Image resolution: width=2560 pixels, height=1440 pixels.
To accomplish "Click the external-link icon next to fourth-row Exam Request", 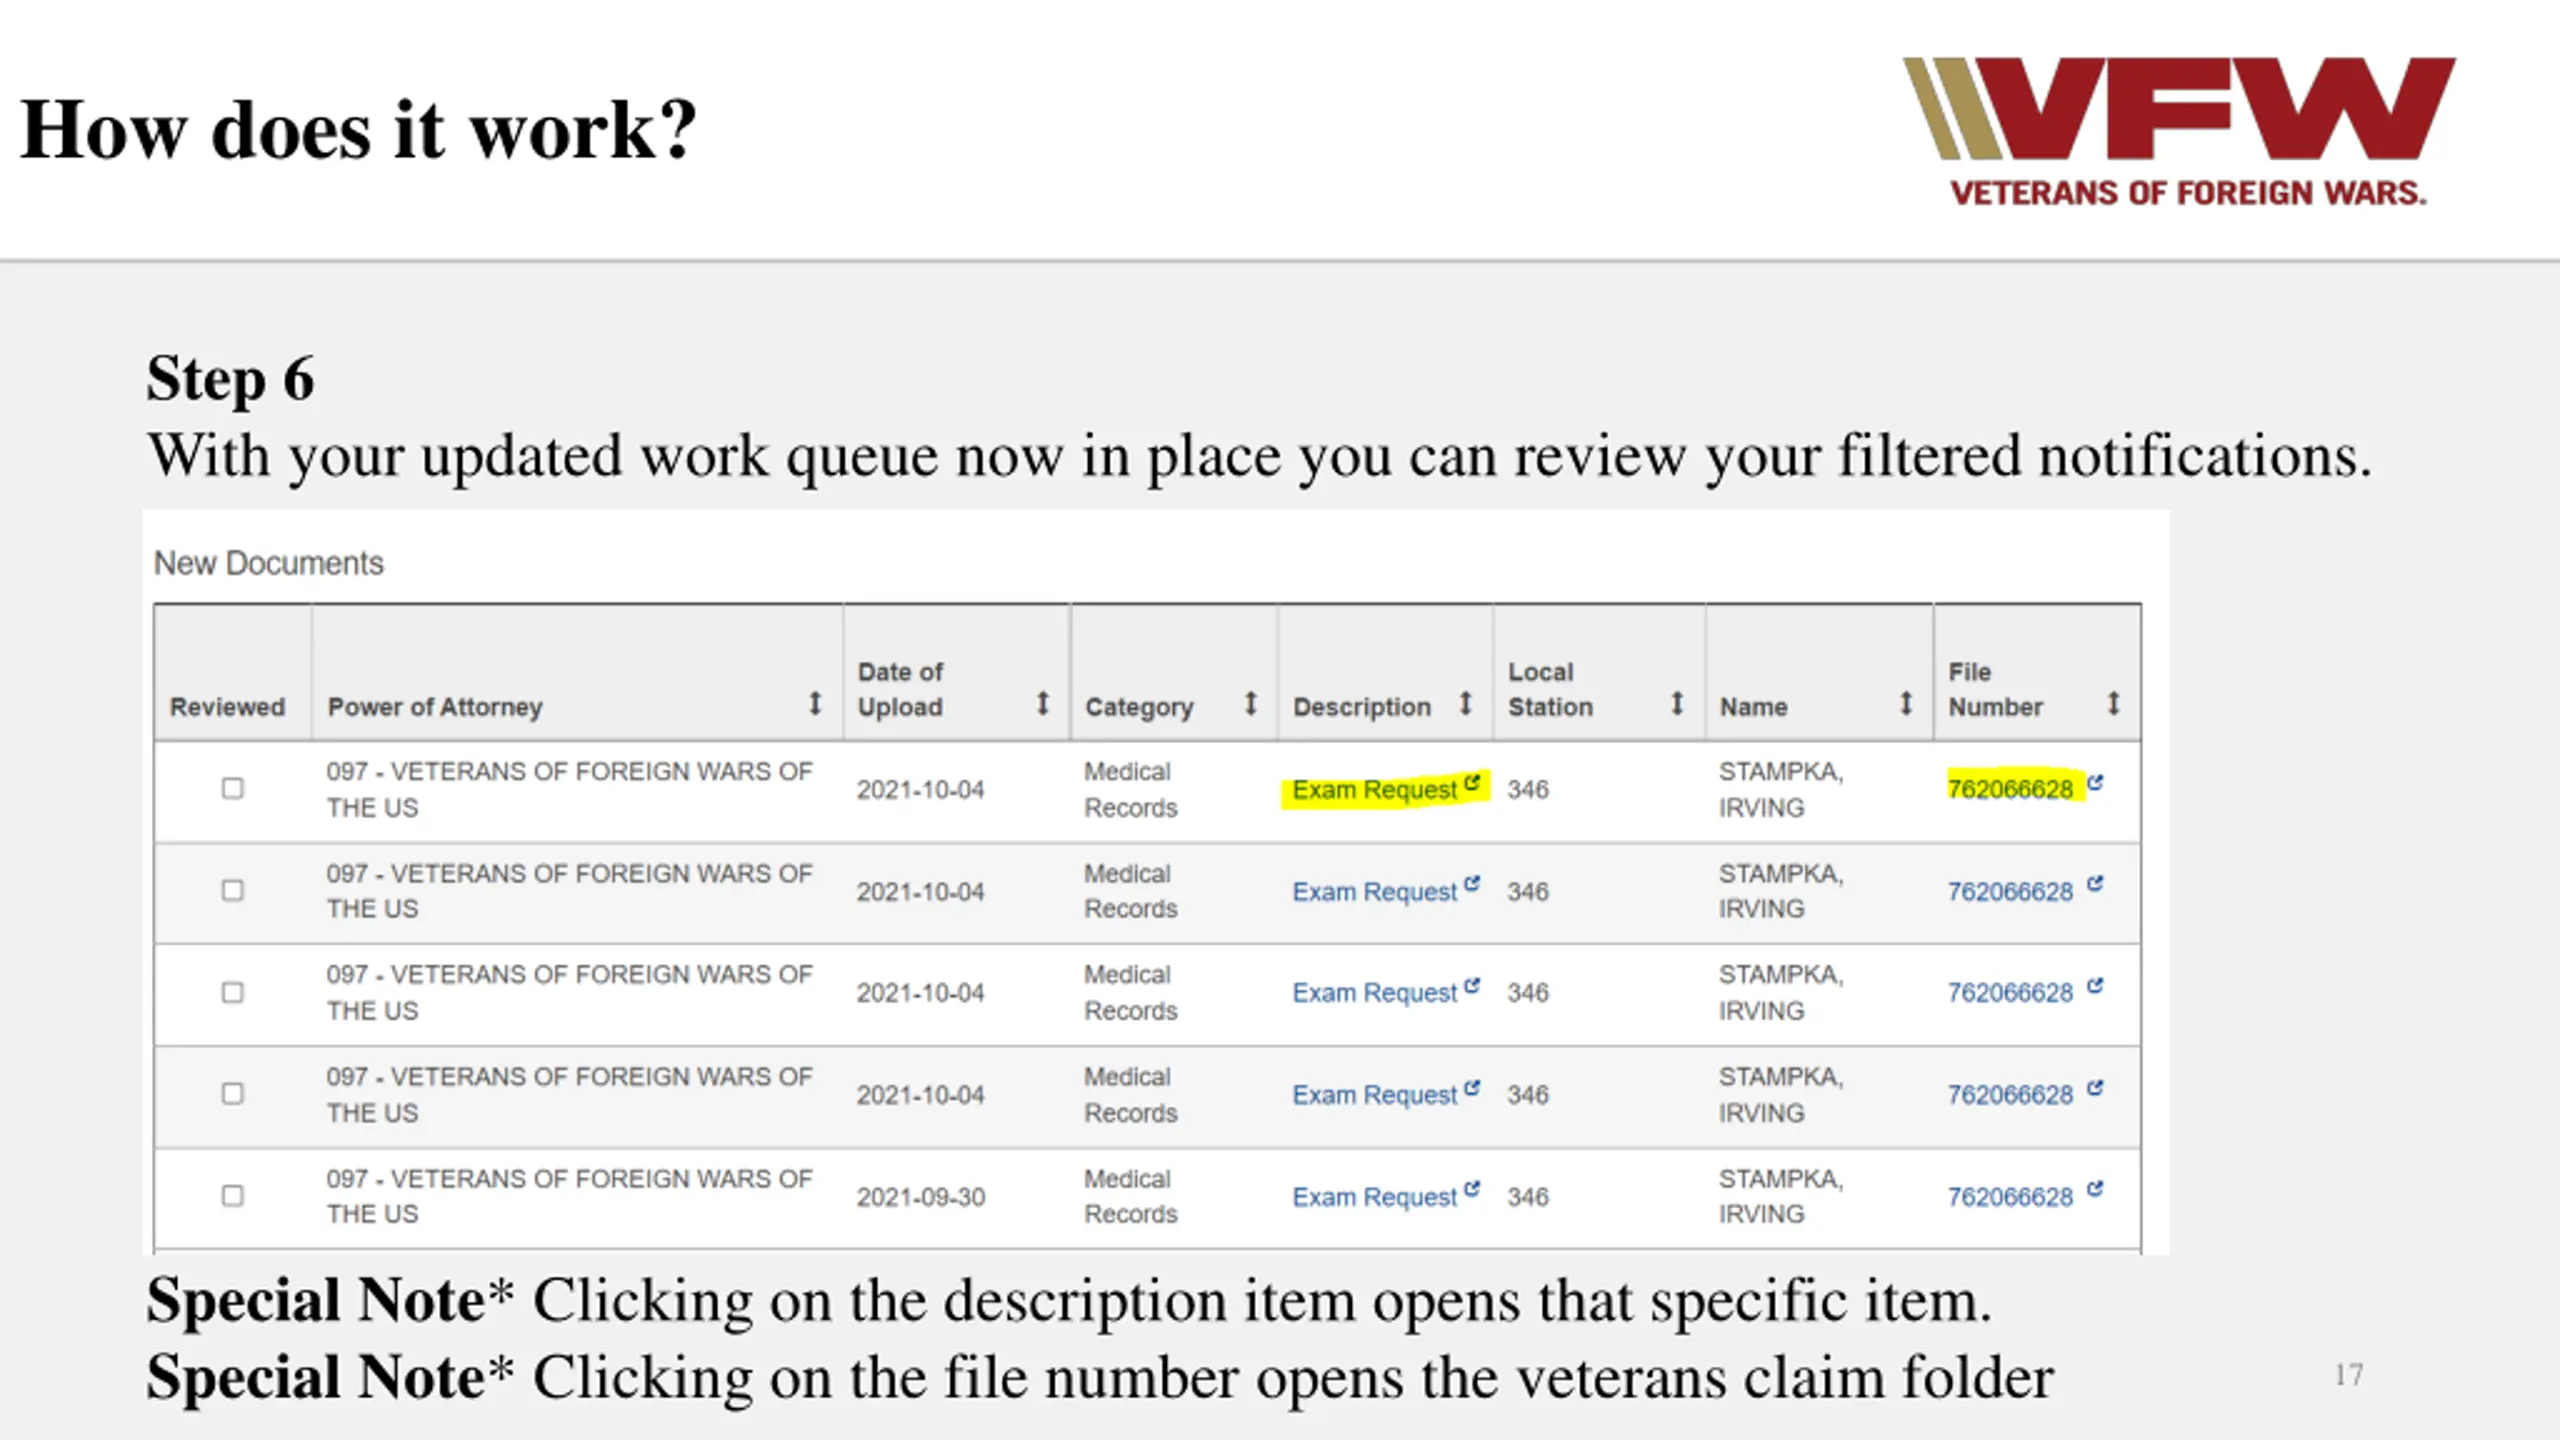I will pyautogui.click(x=1472, y=1088).
